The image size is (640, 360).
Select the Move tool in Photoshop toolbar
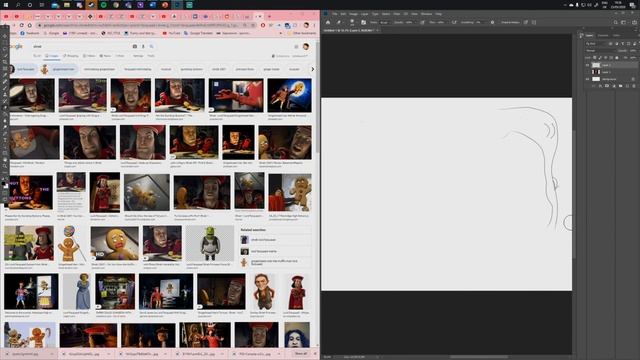pos(5,36)
